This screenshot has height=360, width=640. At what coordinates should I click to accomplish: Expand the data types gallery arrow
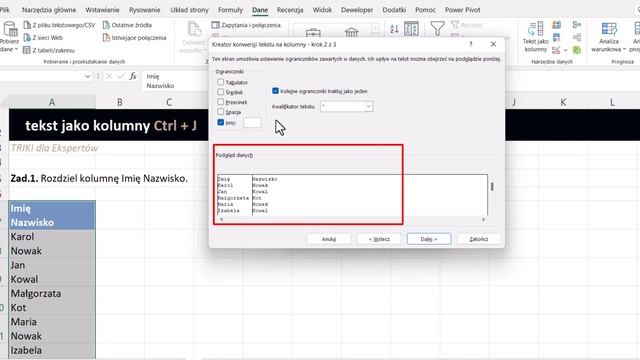375,29
